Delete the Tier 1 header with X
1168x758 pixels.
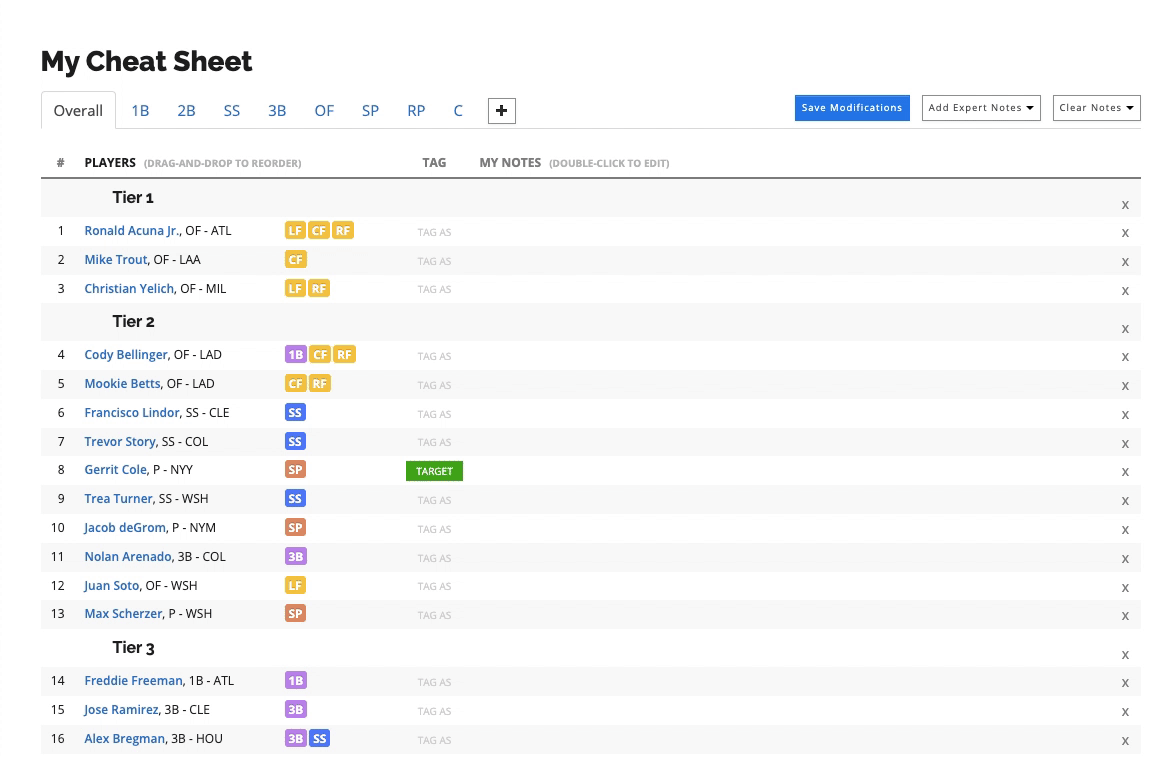(1125, 205)
